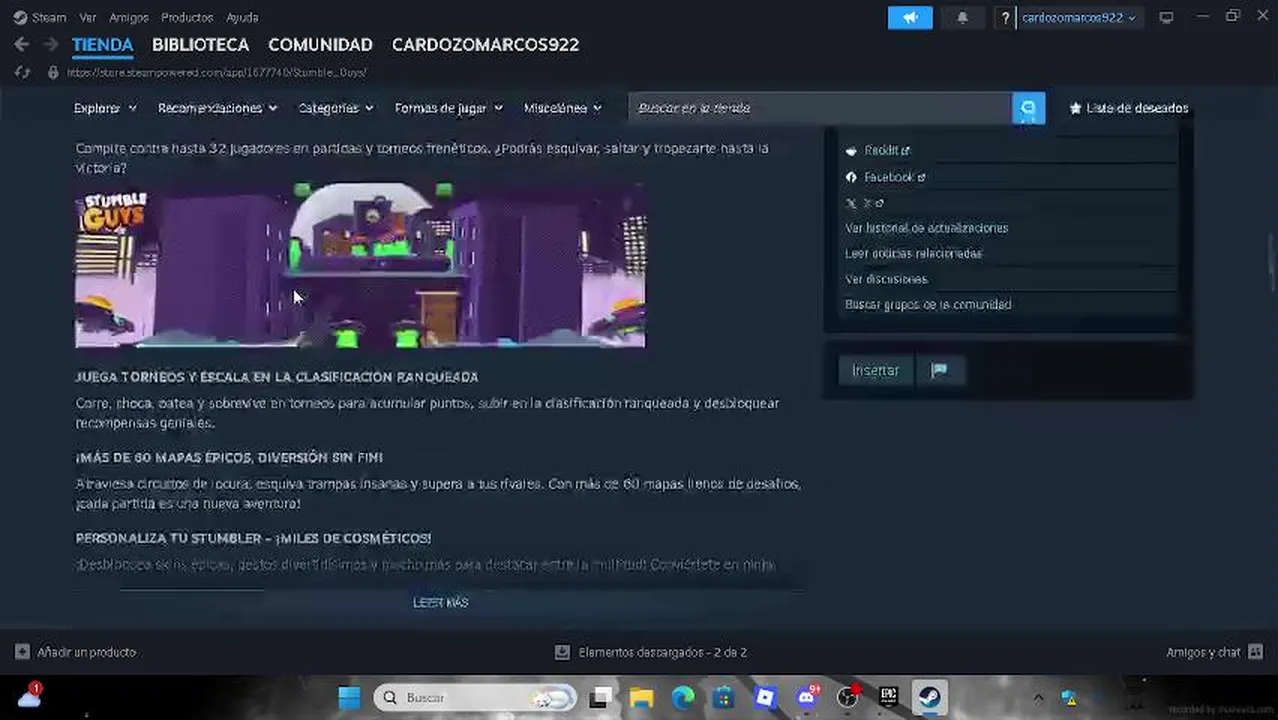Image resolution: width=1278 pixels, height=720 pixels.
Task: Open File Explorer from the taskbar
Action: pos(641,697)
